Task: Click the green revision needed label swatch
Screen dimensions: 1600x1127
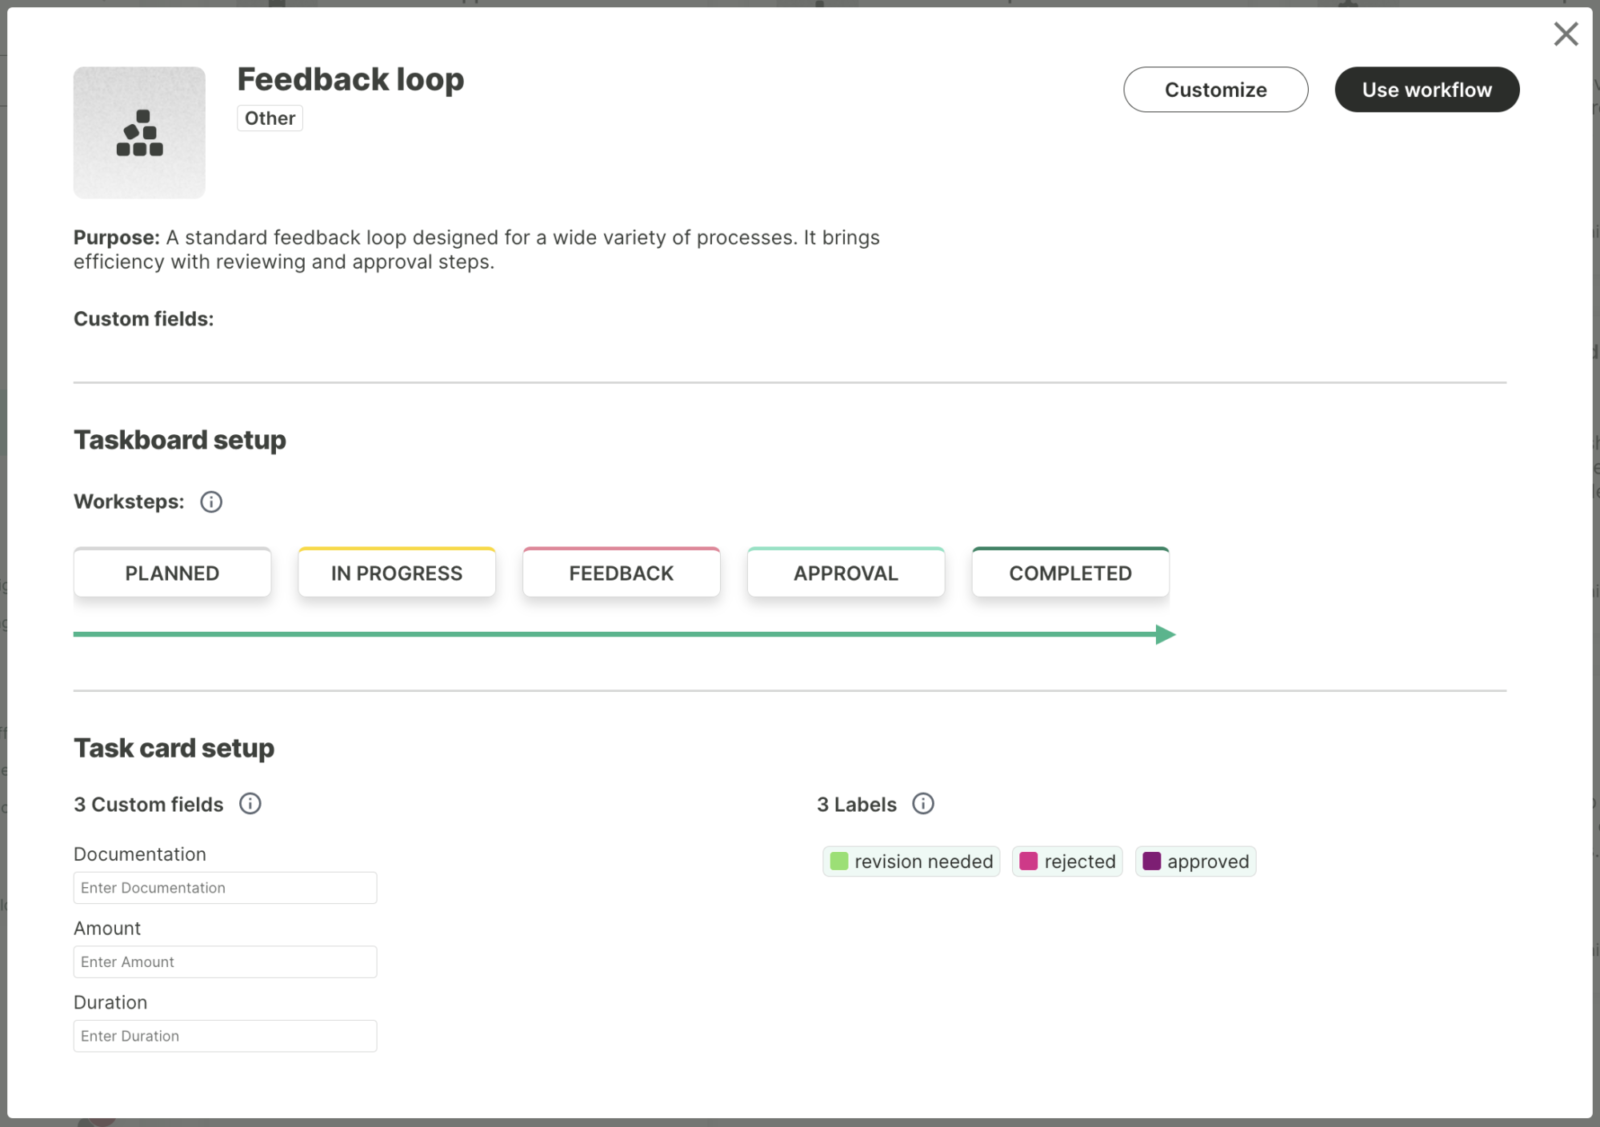Action: [839, 861]
